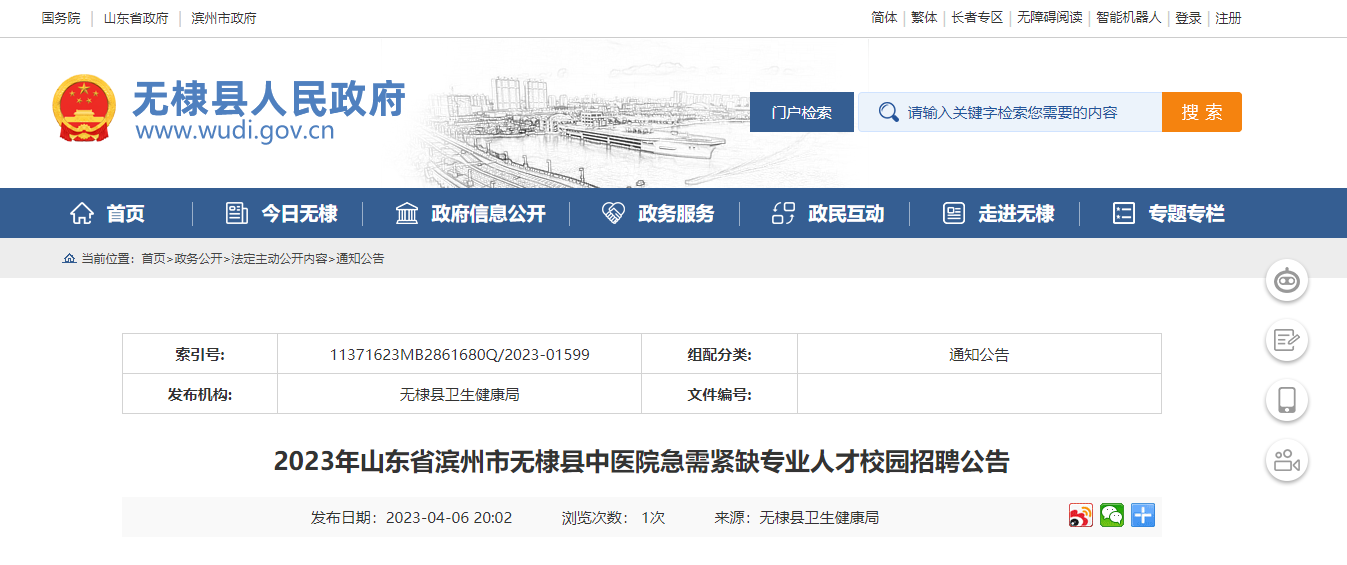Click the 门户检索 button
This screenshot has width=1347, height=565.
(802, 112)
